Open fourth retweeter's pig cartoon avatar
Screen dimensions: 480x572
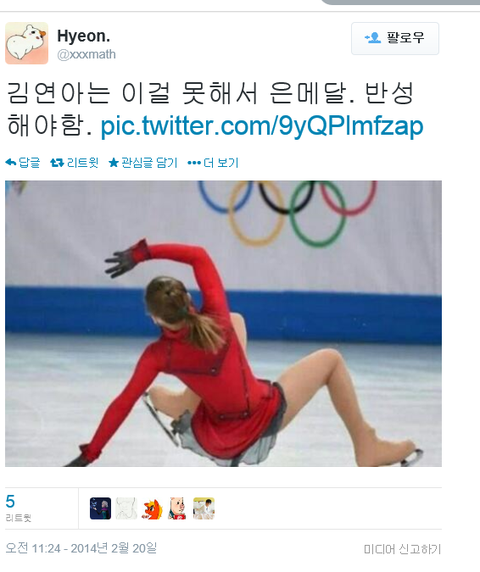point(178,508)
